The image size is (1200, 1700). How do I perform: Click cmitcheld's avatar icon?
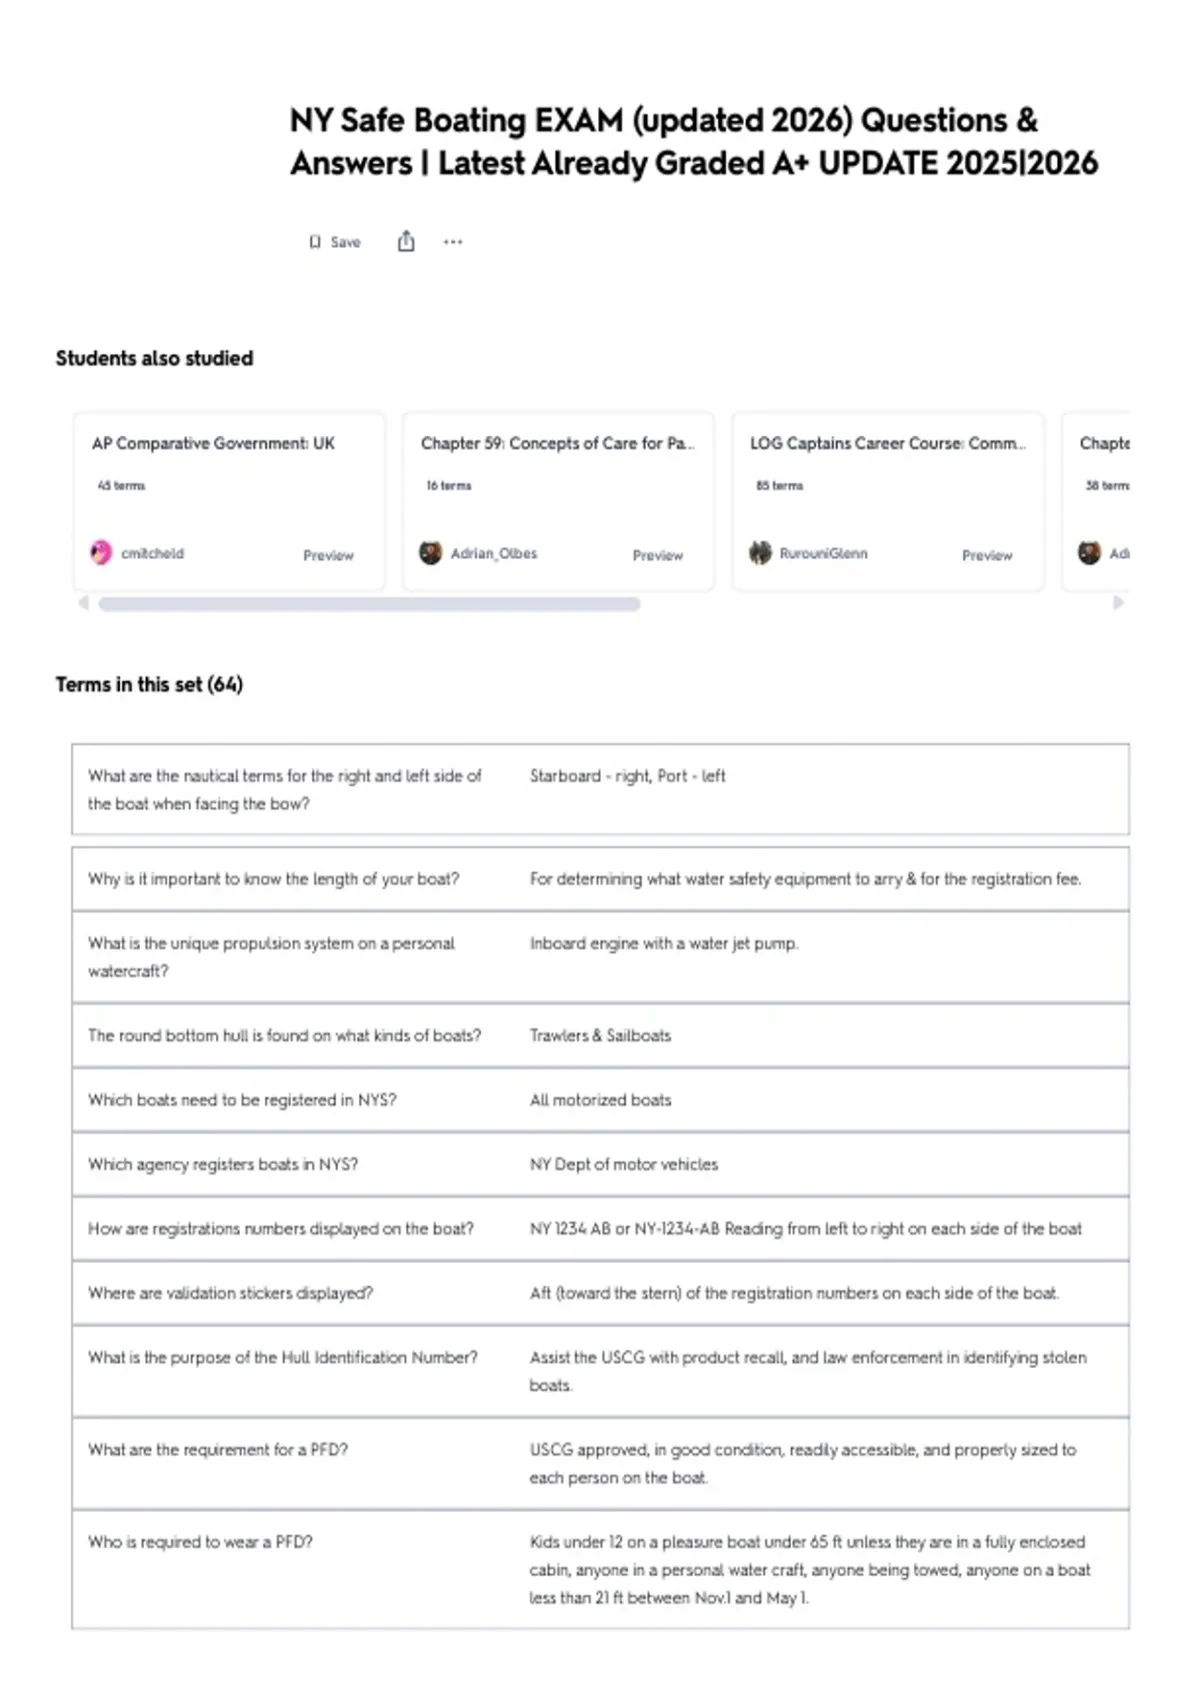(x=101, y=553)
